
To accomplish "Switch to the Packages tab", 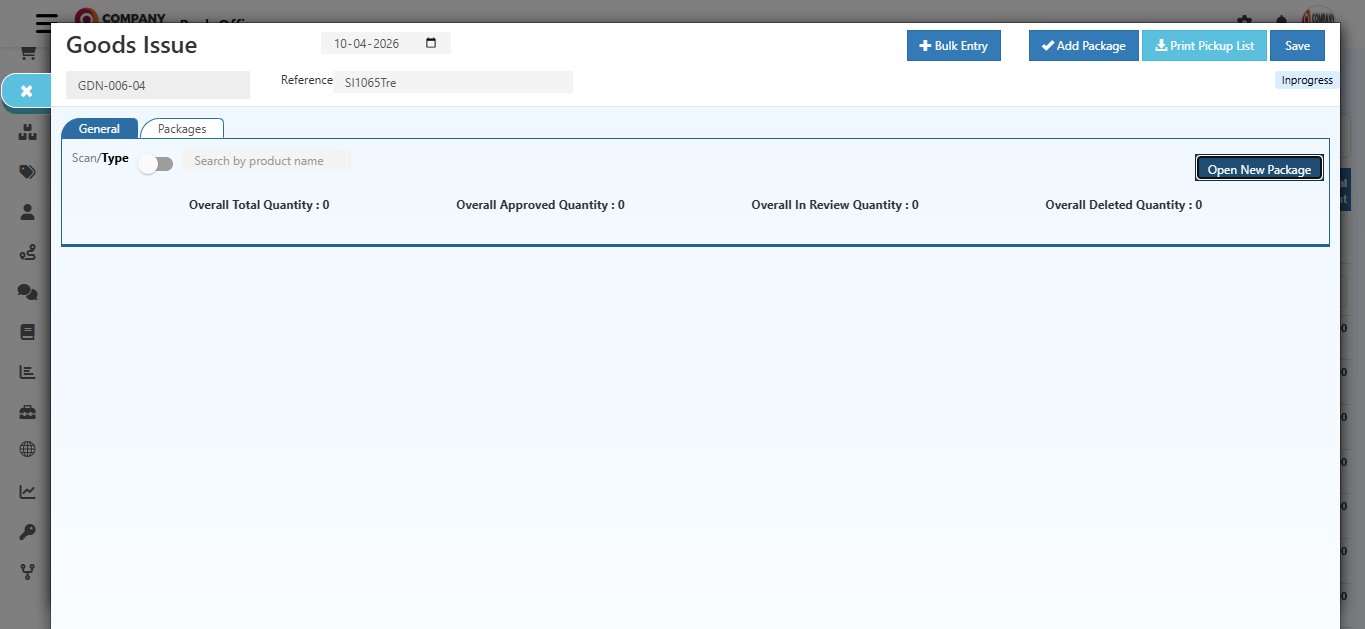I will [182, 128].
